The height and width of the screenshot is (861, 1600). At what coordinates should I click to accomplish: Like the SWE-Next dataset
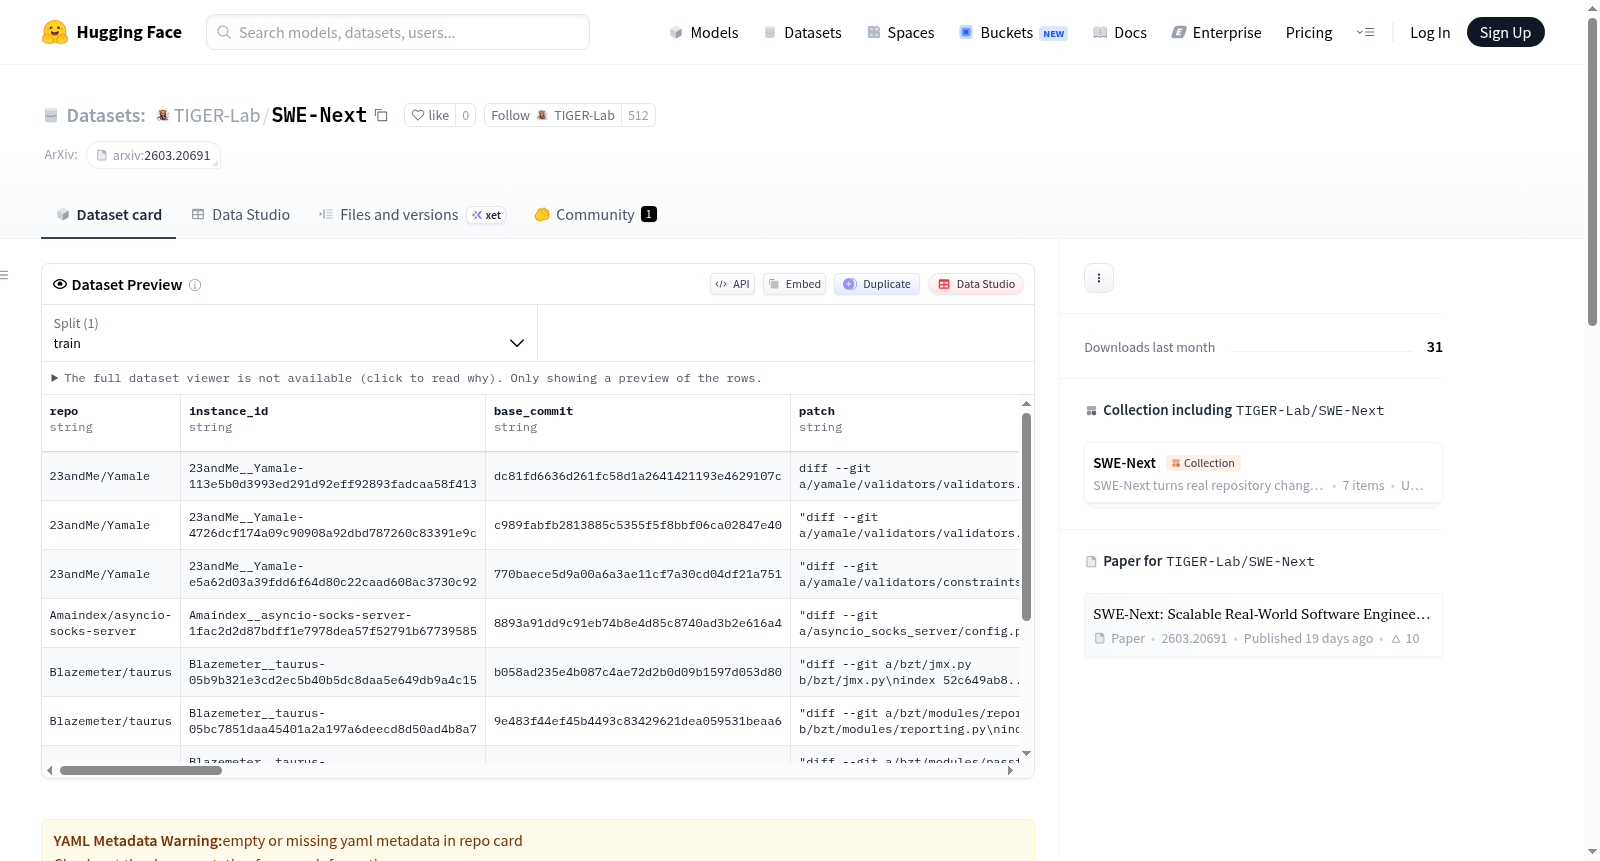click(430, 115)
